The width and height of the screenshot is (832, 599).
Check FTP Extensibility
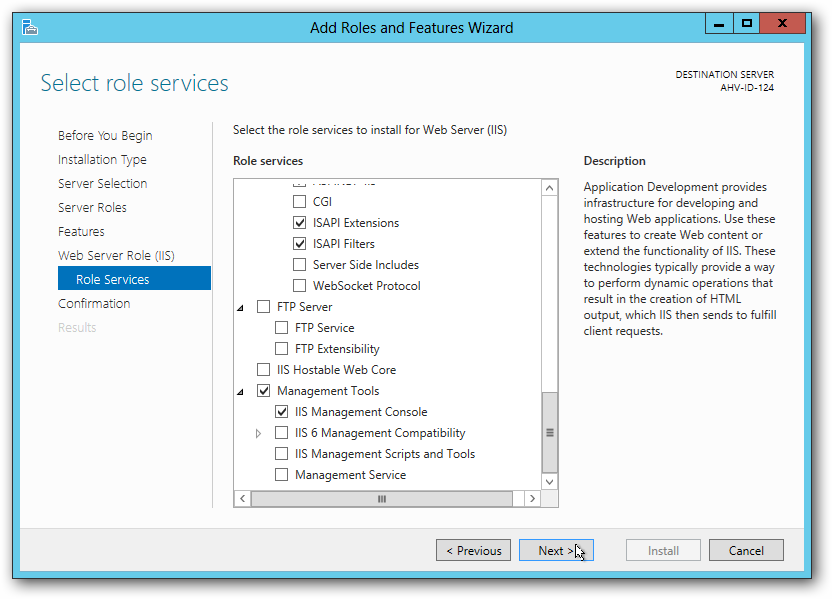[x=281, y=349]
